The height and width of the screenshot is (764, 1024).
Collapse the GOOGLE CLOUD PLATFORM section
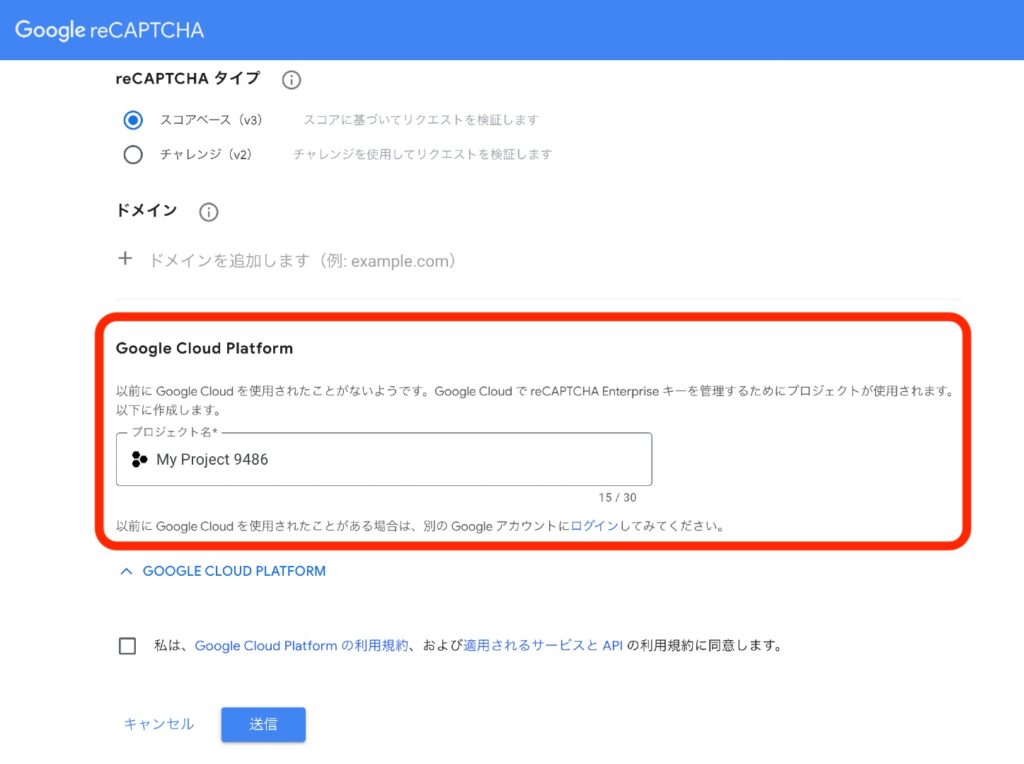(x=223, y=571)
